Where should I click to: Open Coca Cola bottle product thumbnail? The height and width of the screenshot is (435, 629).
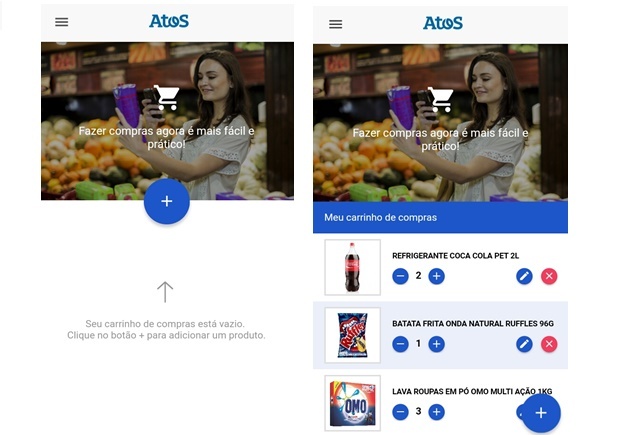pos(352,267)
